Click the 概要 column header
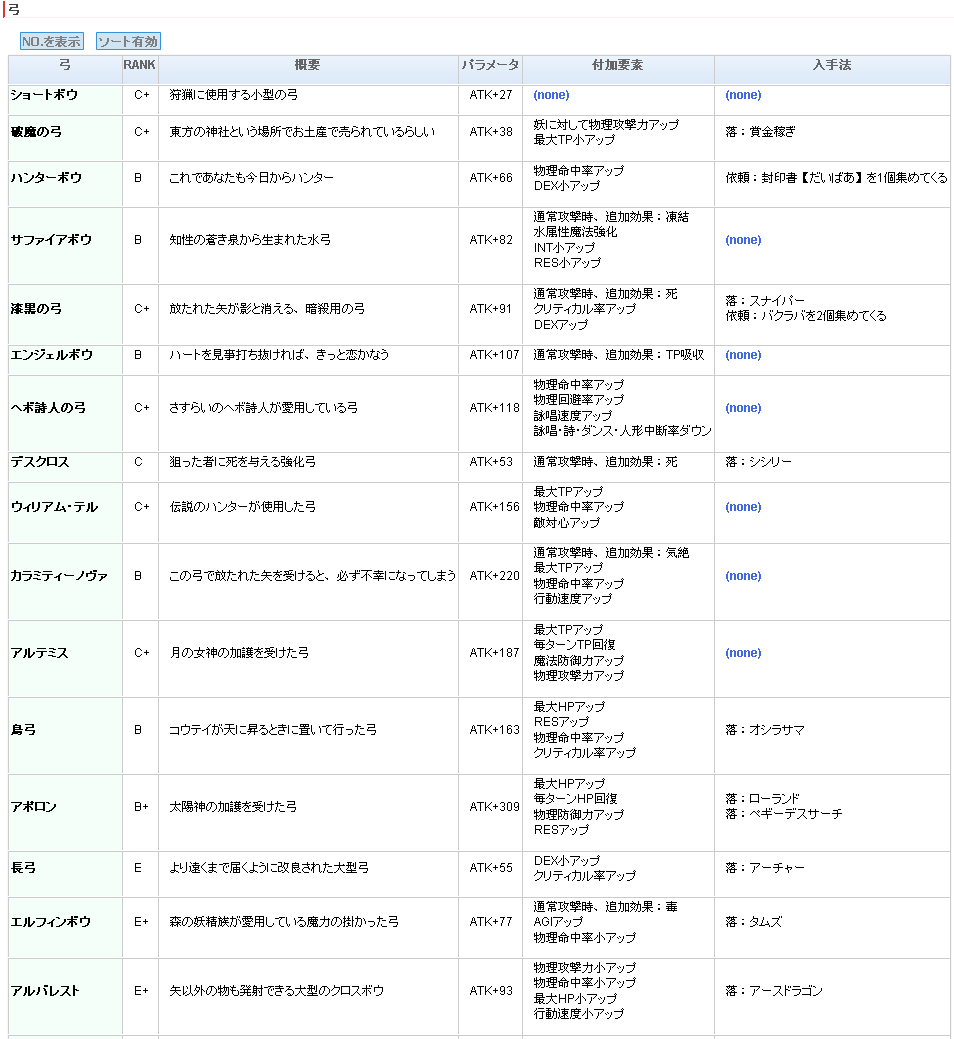Screen dimensions: 954x1039 pos(308,65)
